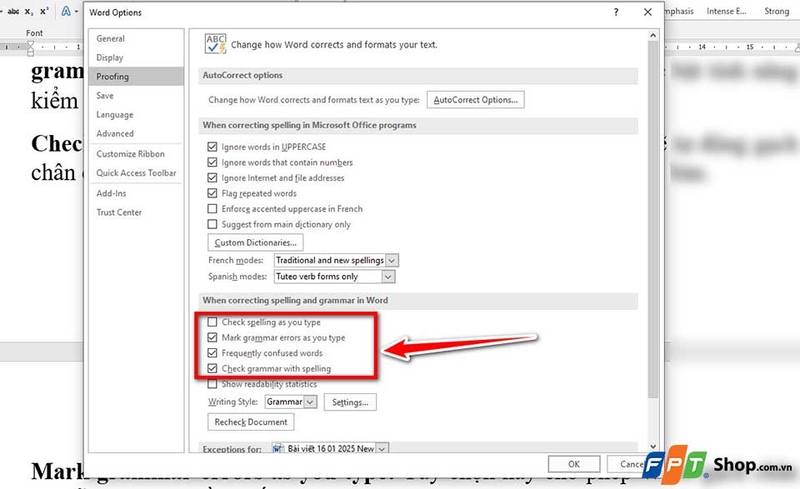The image size is (800, 489).
Task: Uncheck Flag repeated words
Action: tap(212, 193)
